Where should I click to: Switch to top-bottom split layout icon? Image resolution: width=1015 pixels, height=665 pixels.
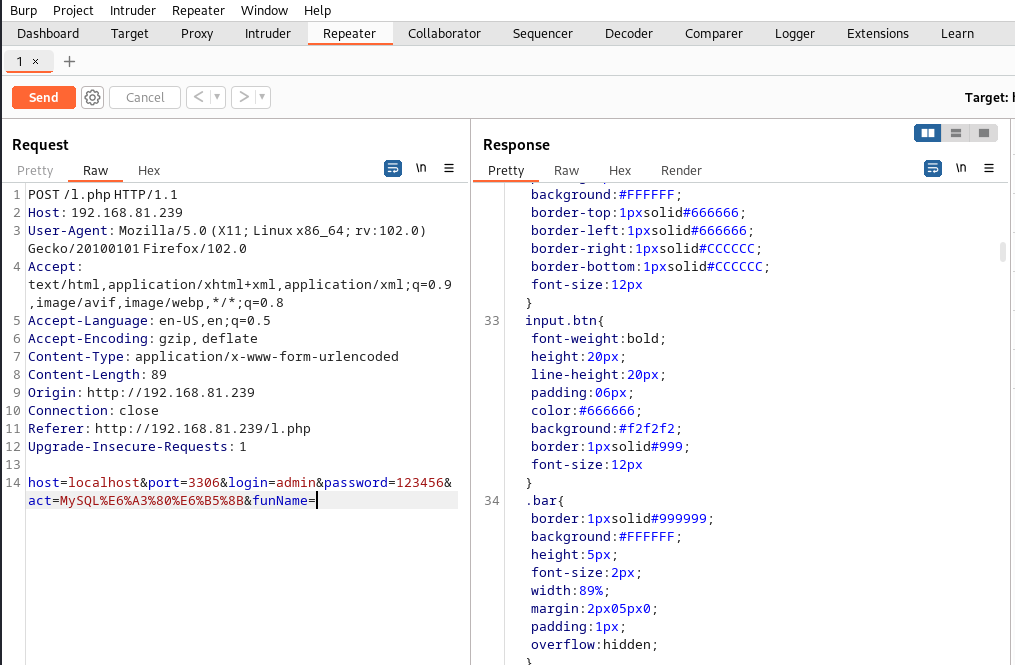coord(956,133)
